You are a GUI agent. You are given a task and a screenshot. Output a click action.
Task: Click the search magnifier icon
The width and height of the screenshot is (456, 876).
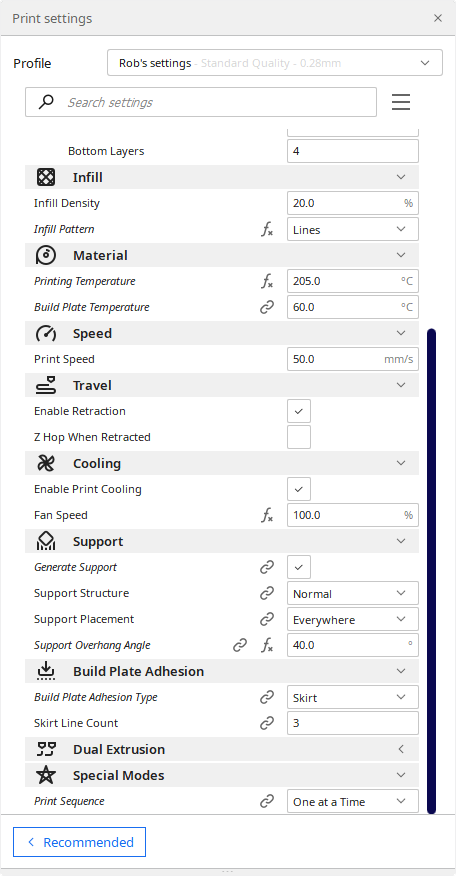[x=46, y=102]
